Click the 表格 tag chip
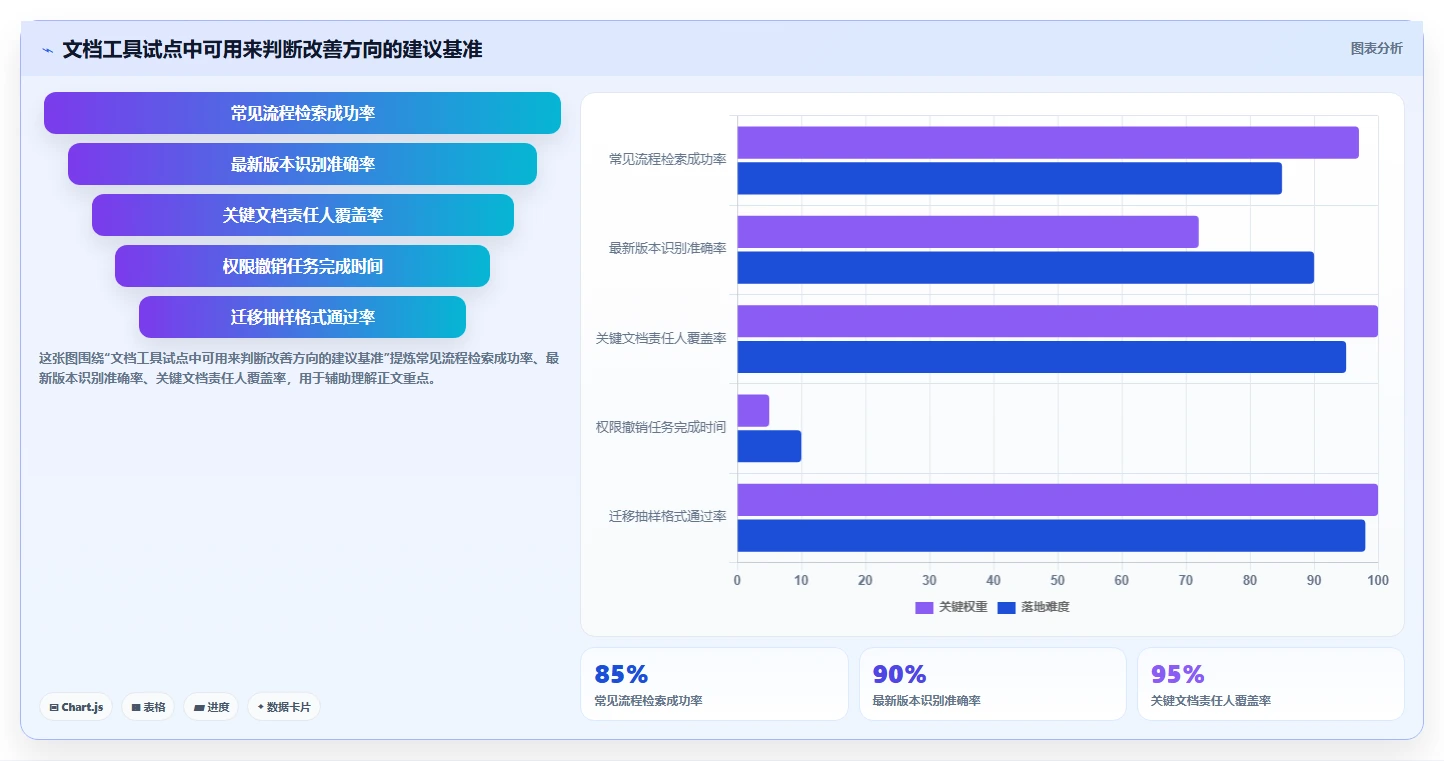Screen dimensions: 1444x761 148,707
